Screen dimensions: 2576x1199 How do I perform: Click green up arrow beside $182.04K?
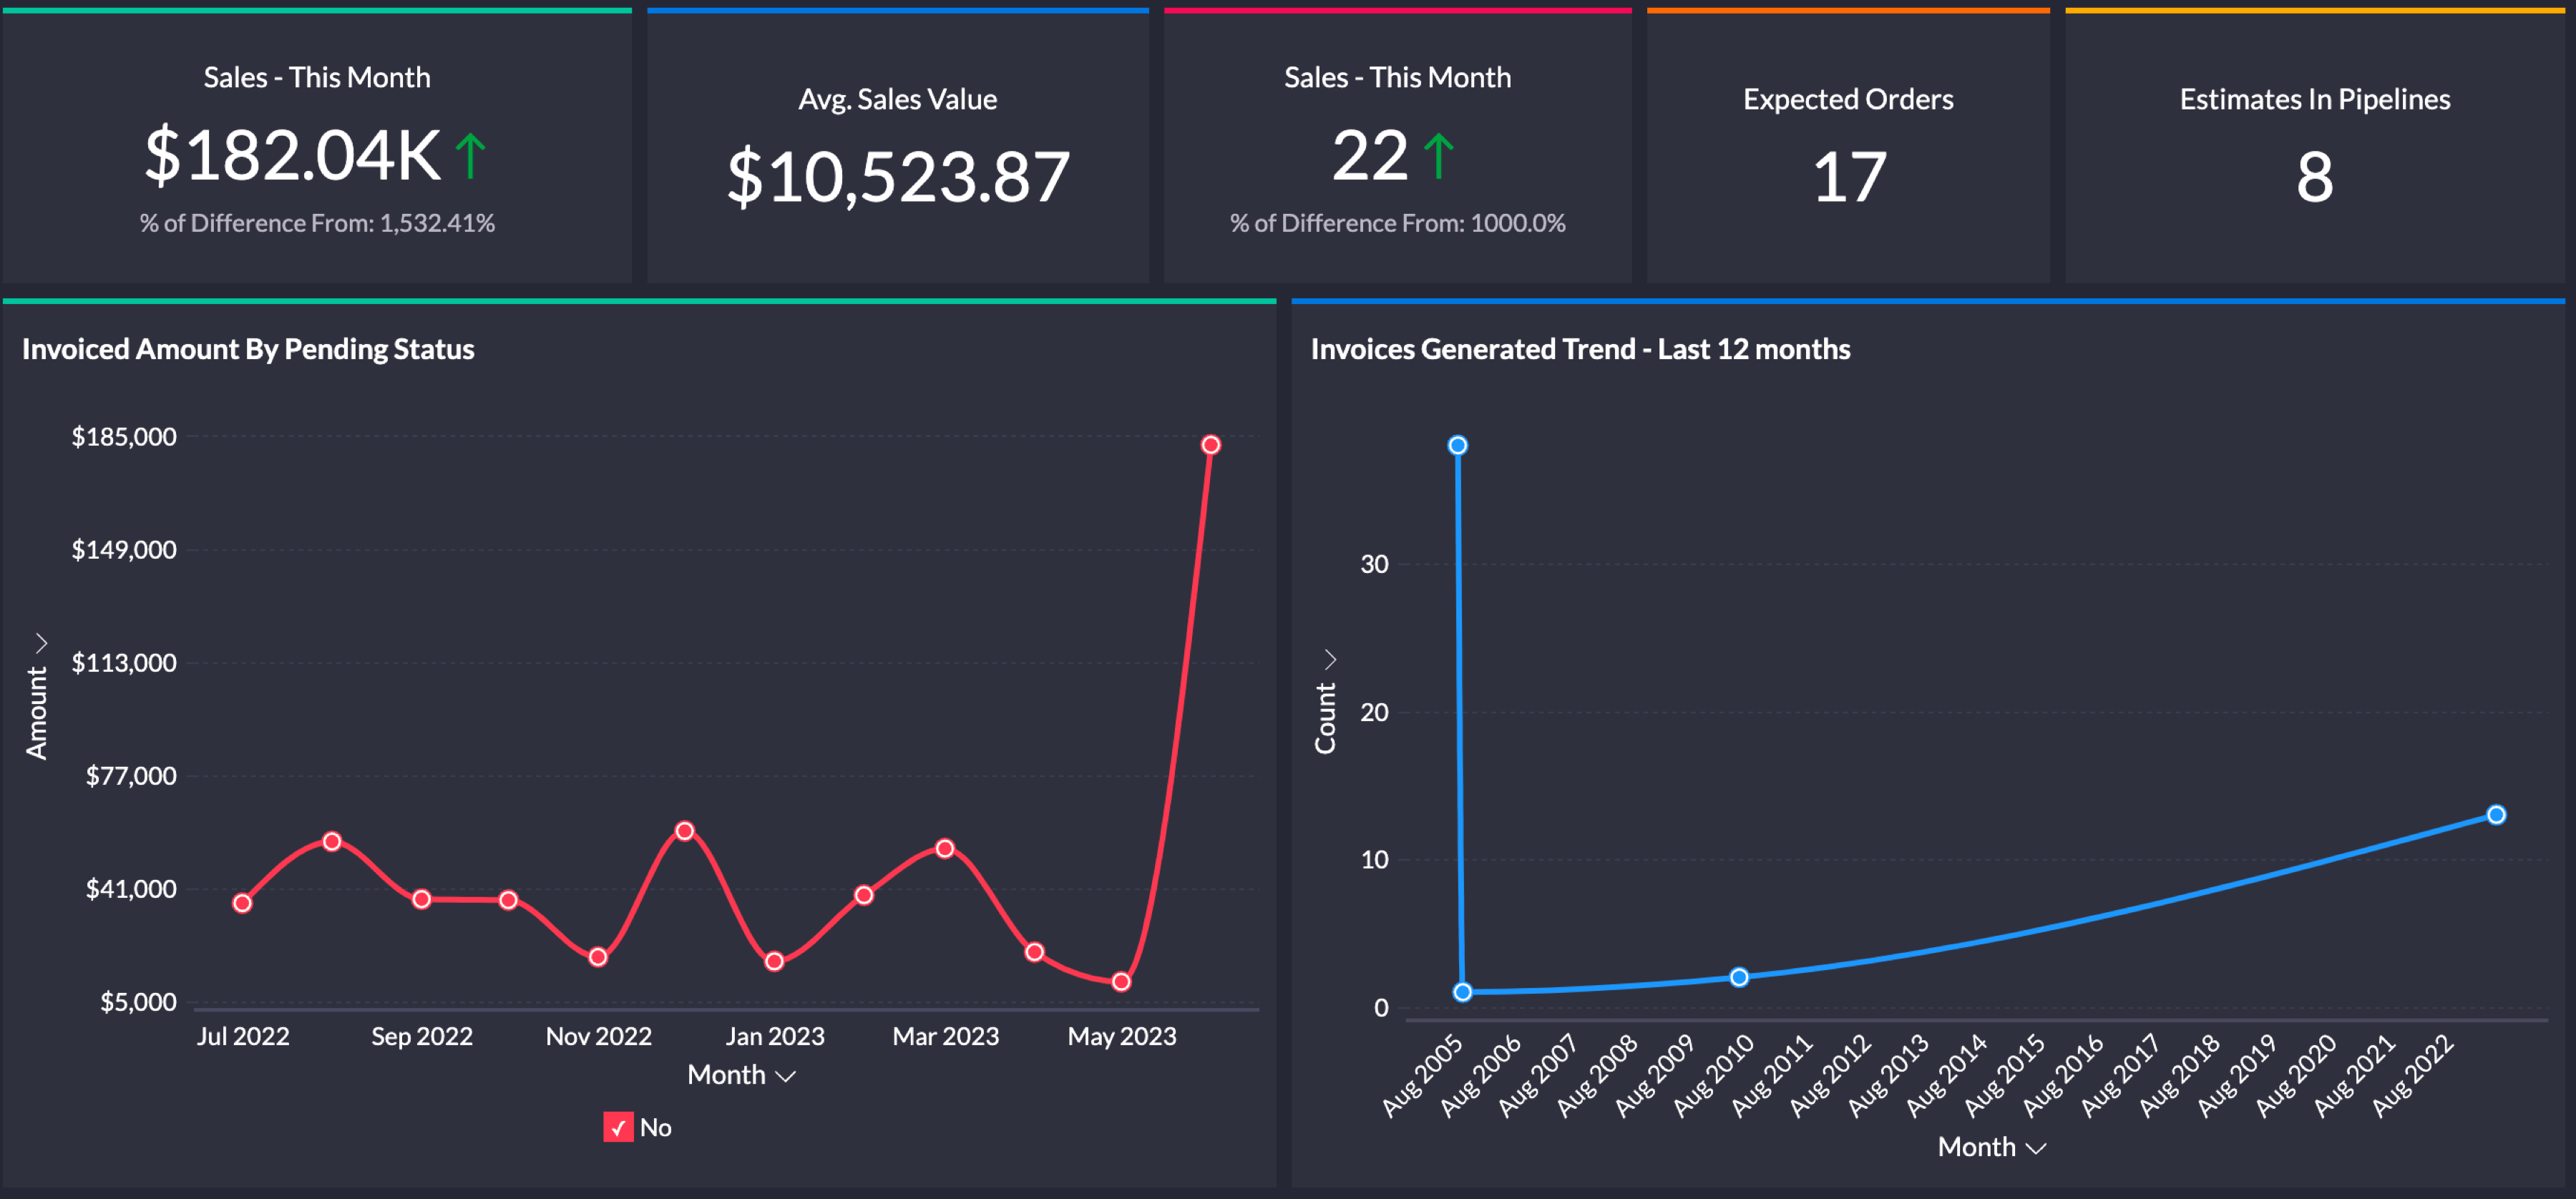[x=470, y=157]
